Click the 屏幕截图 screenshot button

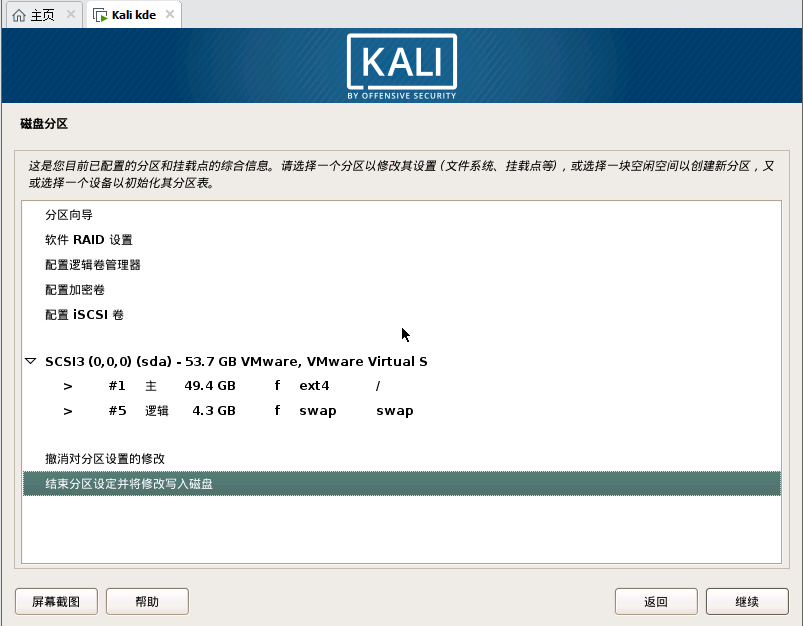pyautogui.click(x=56, y=601)
